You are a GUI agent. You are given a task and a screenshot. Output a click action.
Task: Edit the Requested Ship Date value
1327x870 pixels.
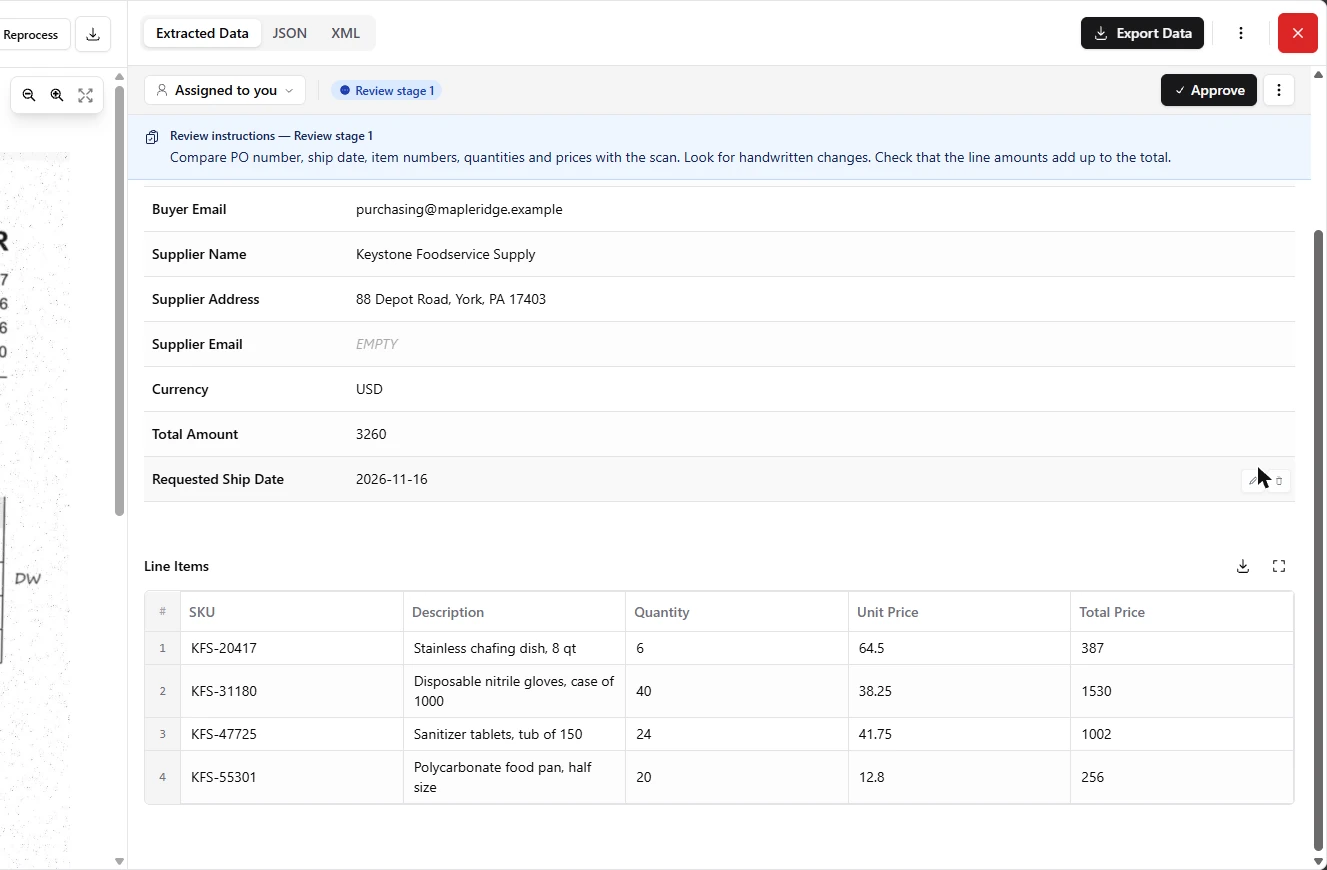point(1252,481)
